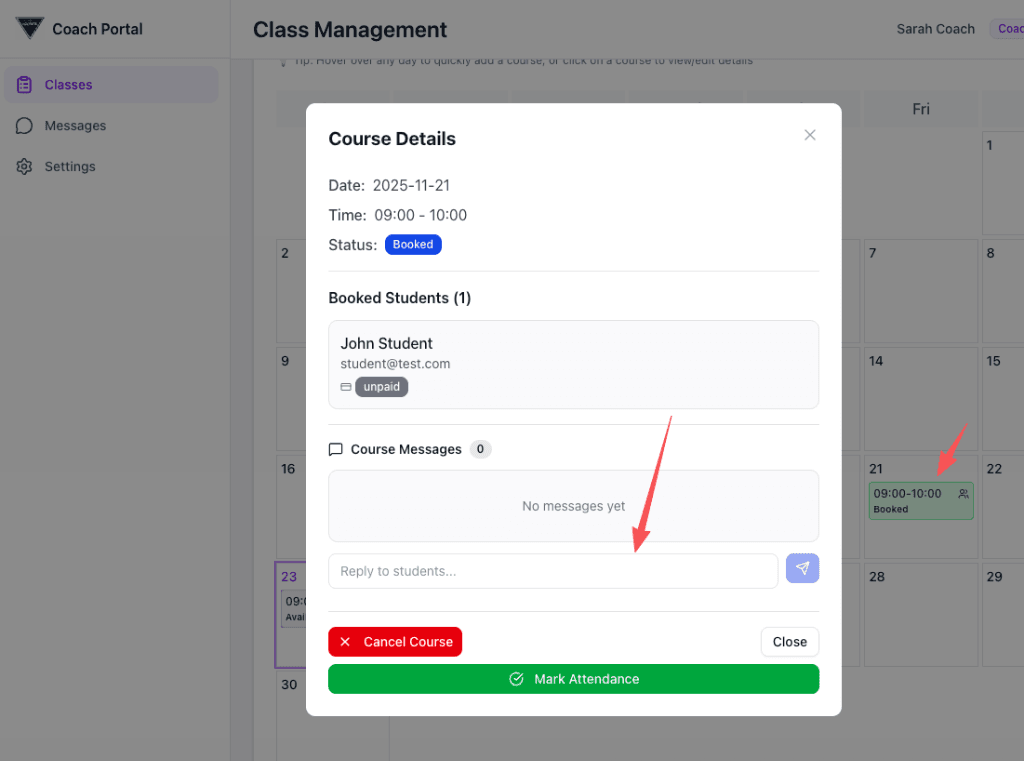Click the Course Messages chat icon
Screen dimensions: 1024x761
pos(336,450)
